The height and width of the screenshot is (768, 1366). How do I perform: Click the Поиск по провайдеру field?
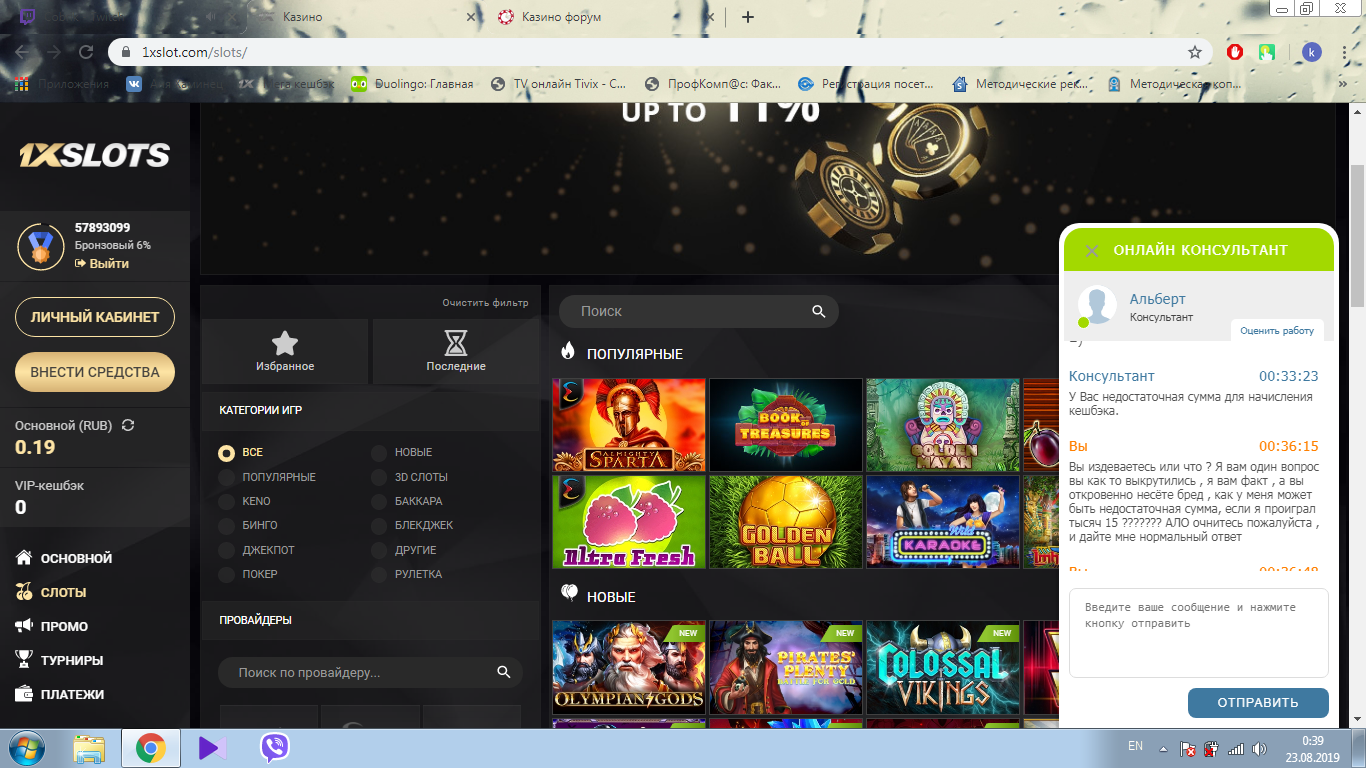coord(370,673)
